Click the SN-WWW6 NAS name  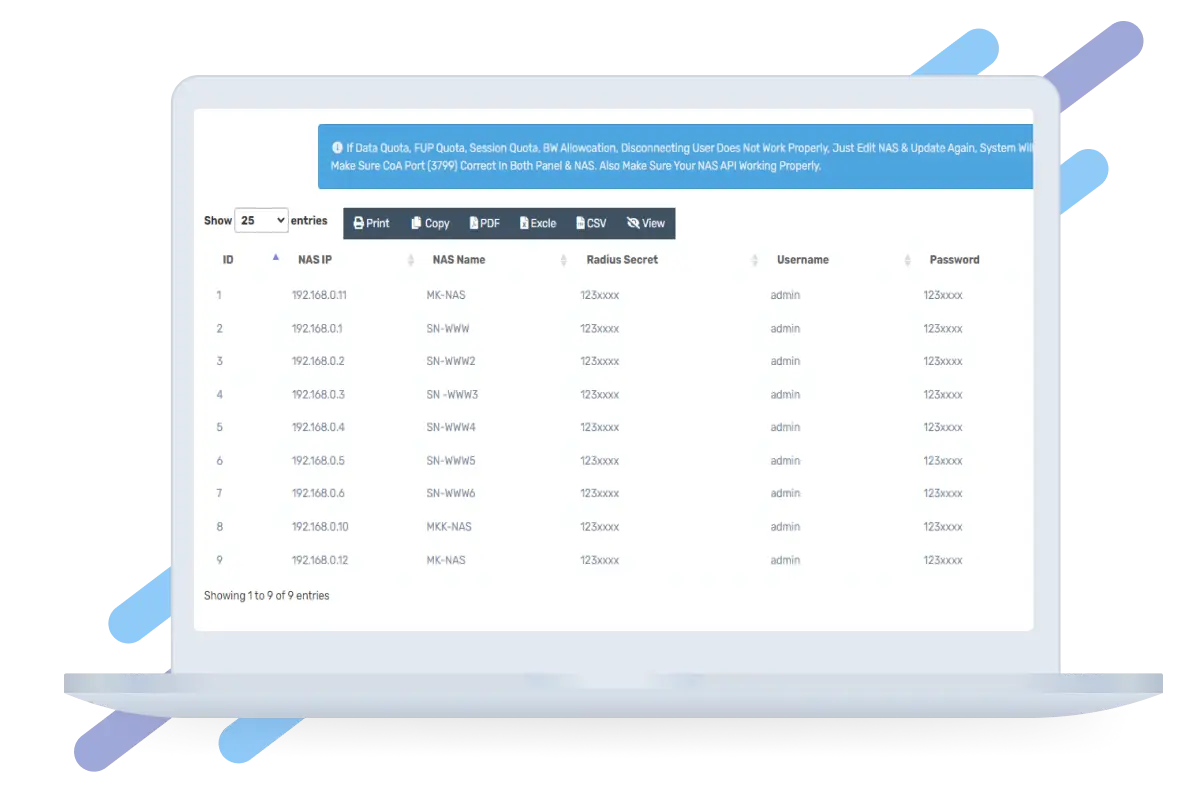pyautogui.click(x=451, y=494)
